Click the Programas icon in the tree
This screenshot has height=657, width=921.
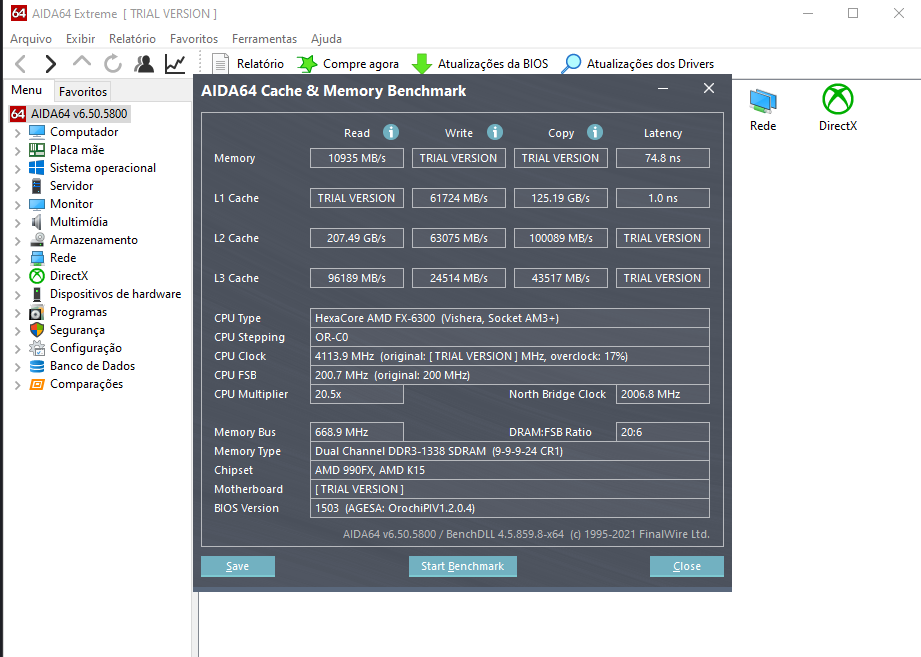coord(37,312)
